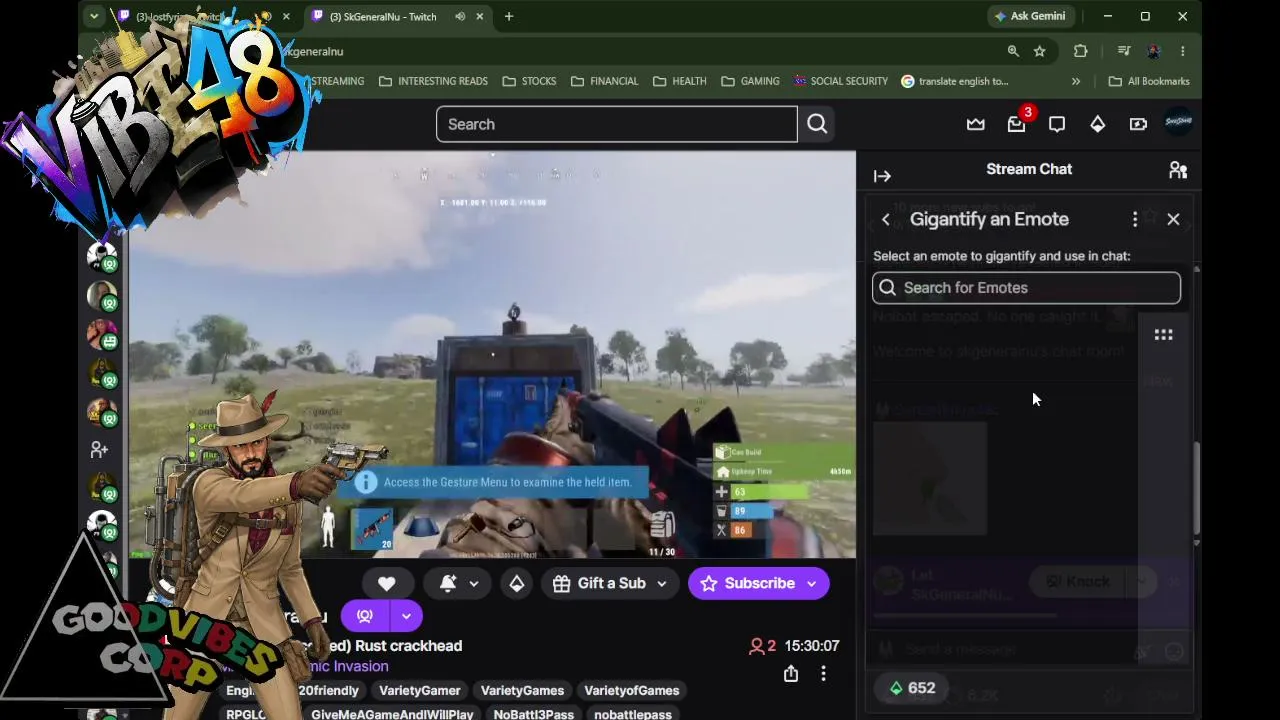Click the Rust stream video player
Image resolution: width=1280 pixels, height=720 pixels.
(492, 354)
